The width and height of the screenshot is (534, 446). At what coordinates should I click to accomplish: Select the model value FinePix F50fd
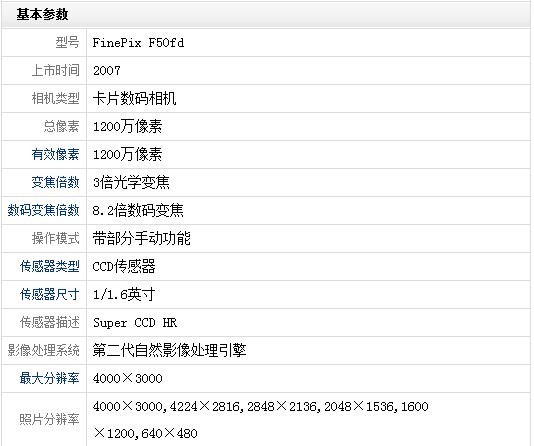[x=138, y=43]
